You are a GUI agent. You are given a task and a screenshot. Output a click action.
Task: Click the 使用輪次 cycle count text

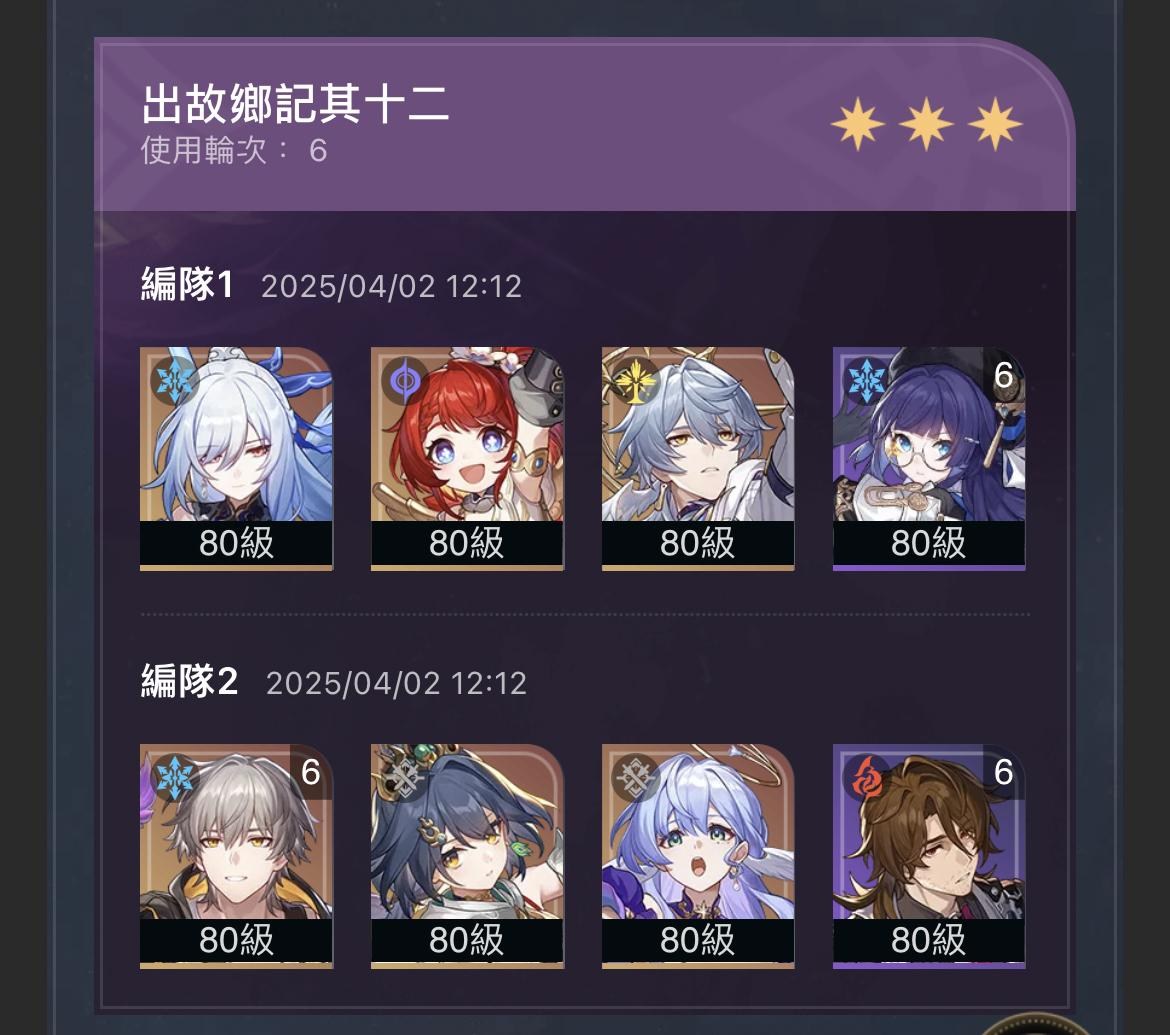coord(234,150)
